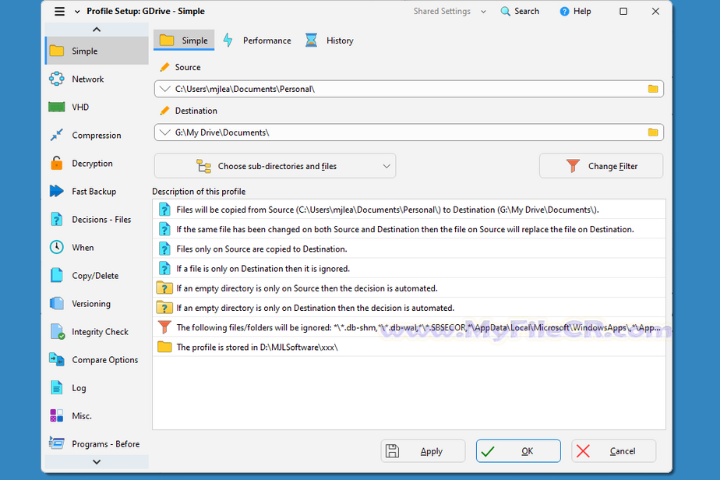720x480 pixels.
Task: Open the VHD section icon
Action: 56,107
